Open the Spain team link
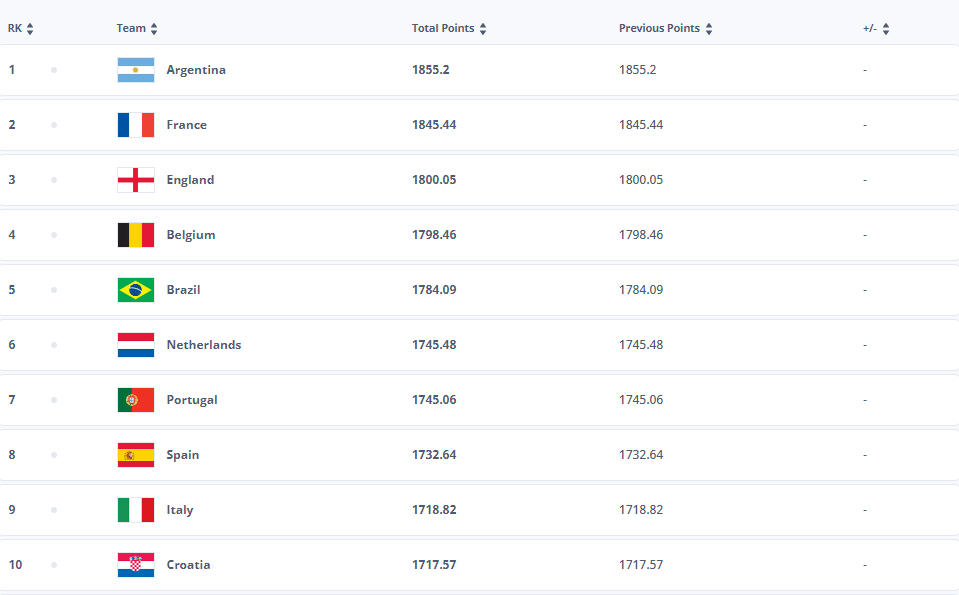This screenshot has width=959, height=595. pos(183,455)
